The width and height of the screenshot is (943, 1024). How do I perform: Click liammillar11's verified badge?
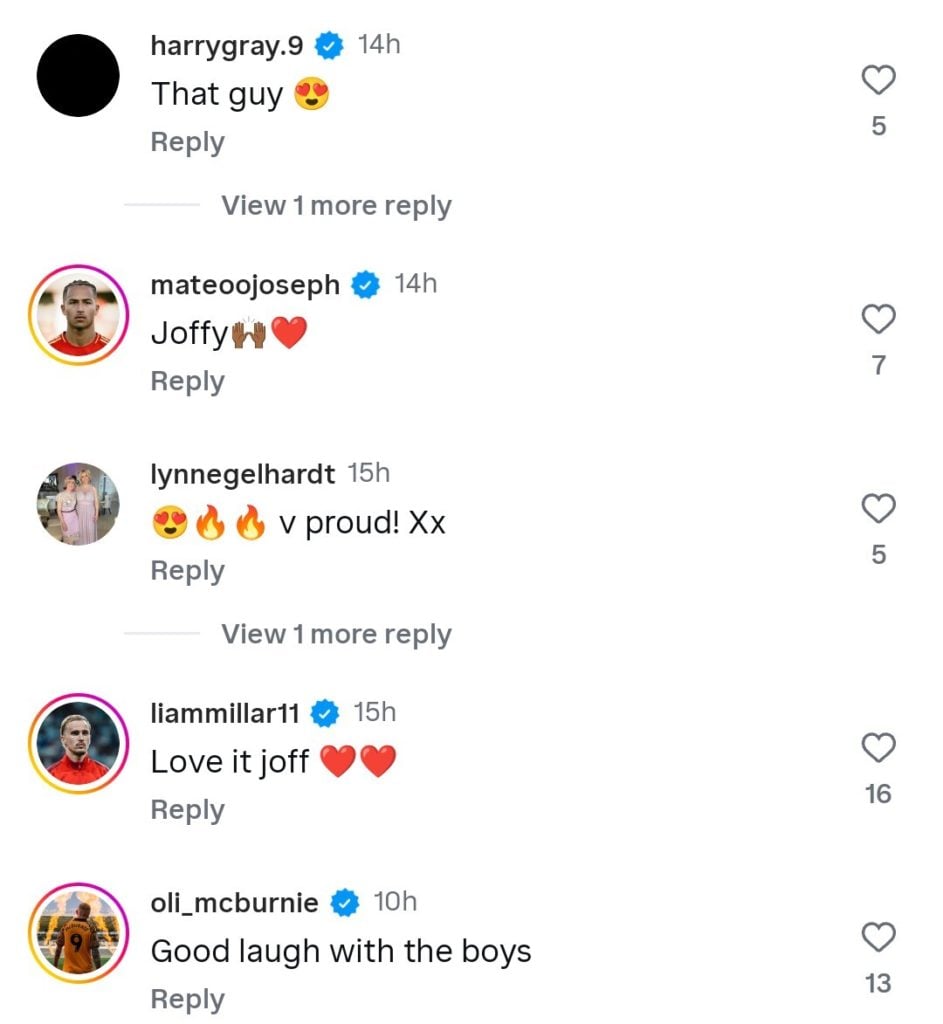tap(323, 712)
